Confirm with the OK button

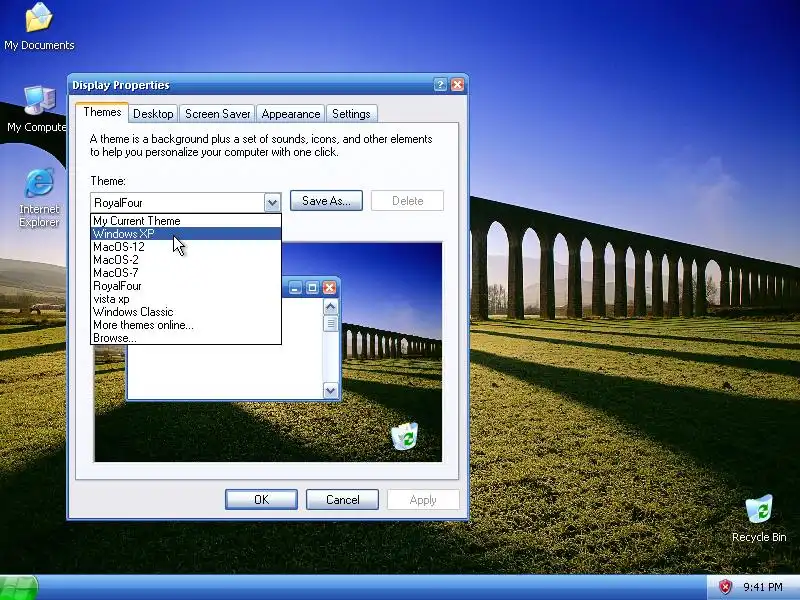click(261, 499)
